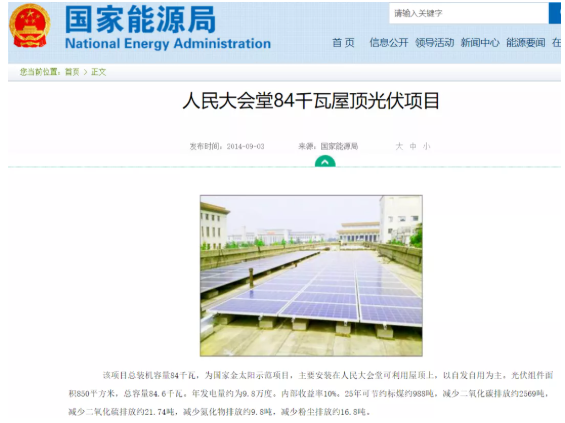Click the partially visible last navigation item
The width and height of the screenshot is (565, 423).
click(556, 43)
